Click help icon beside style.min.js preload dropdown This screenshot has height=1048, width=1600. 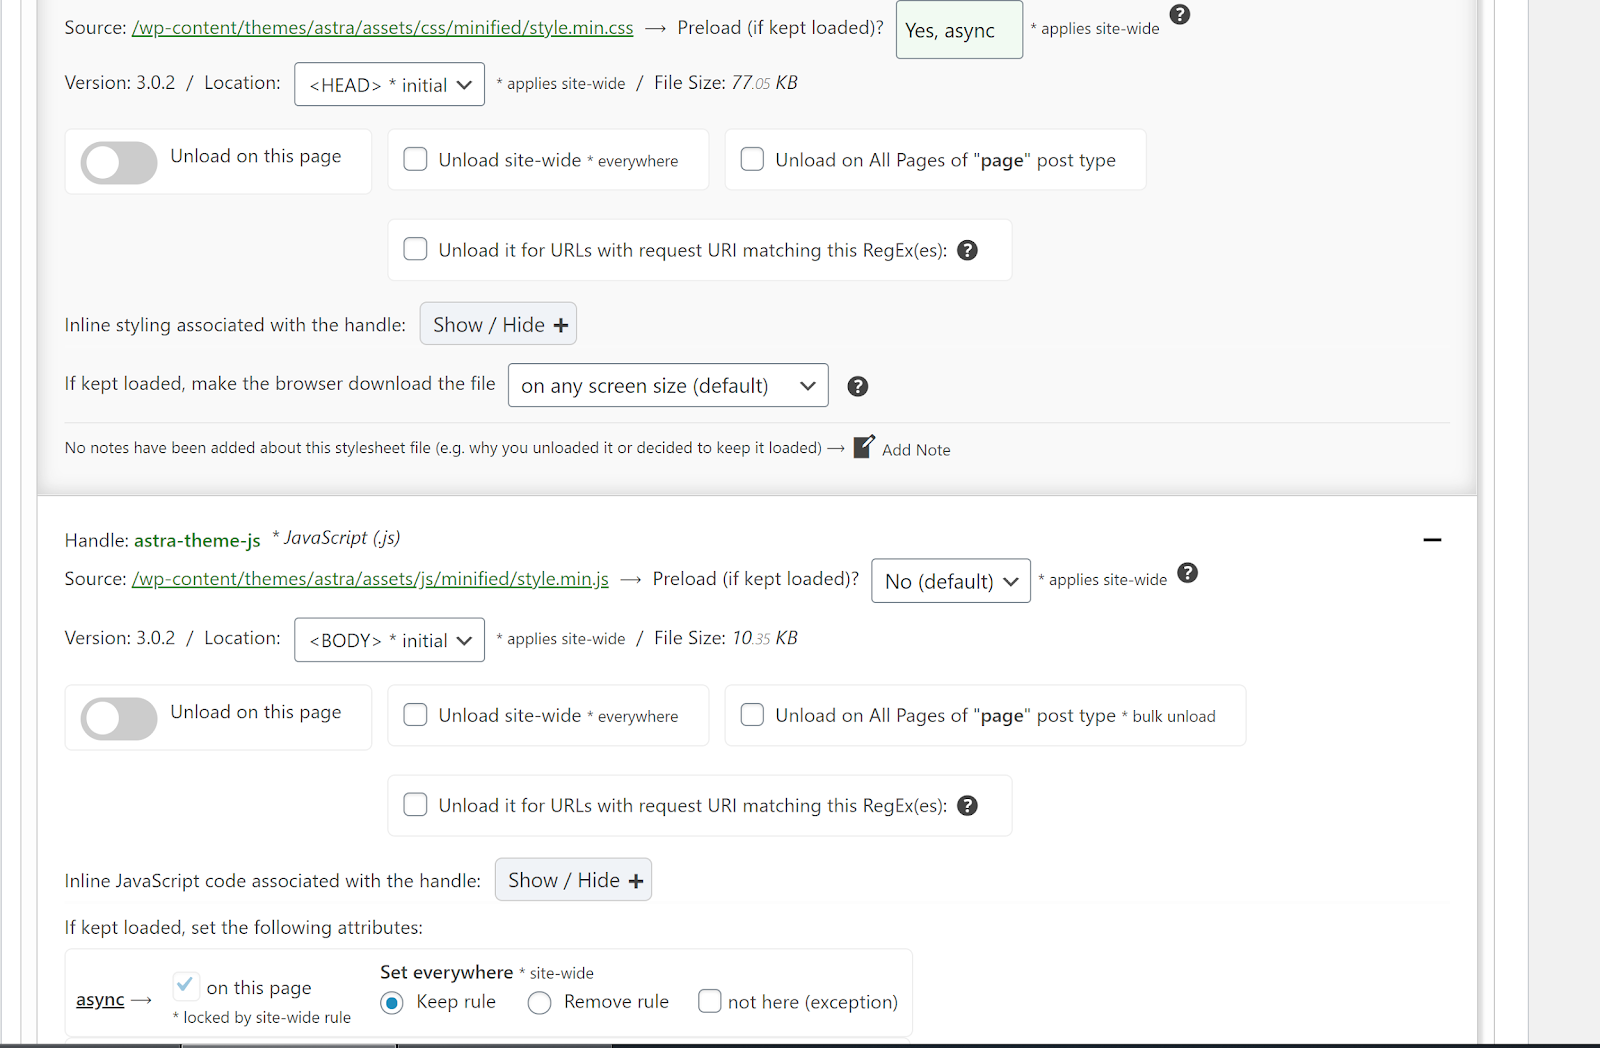[1187, 573]
